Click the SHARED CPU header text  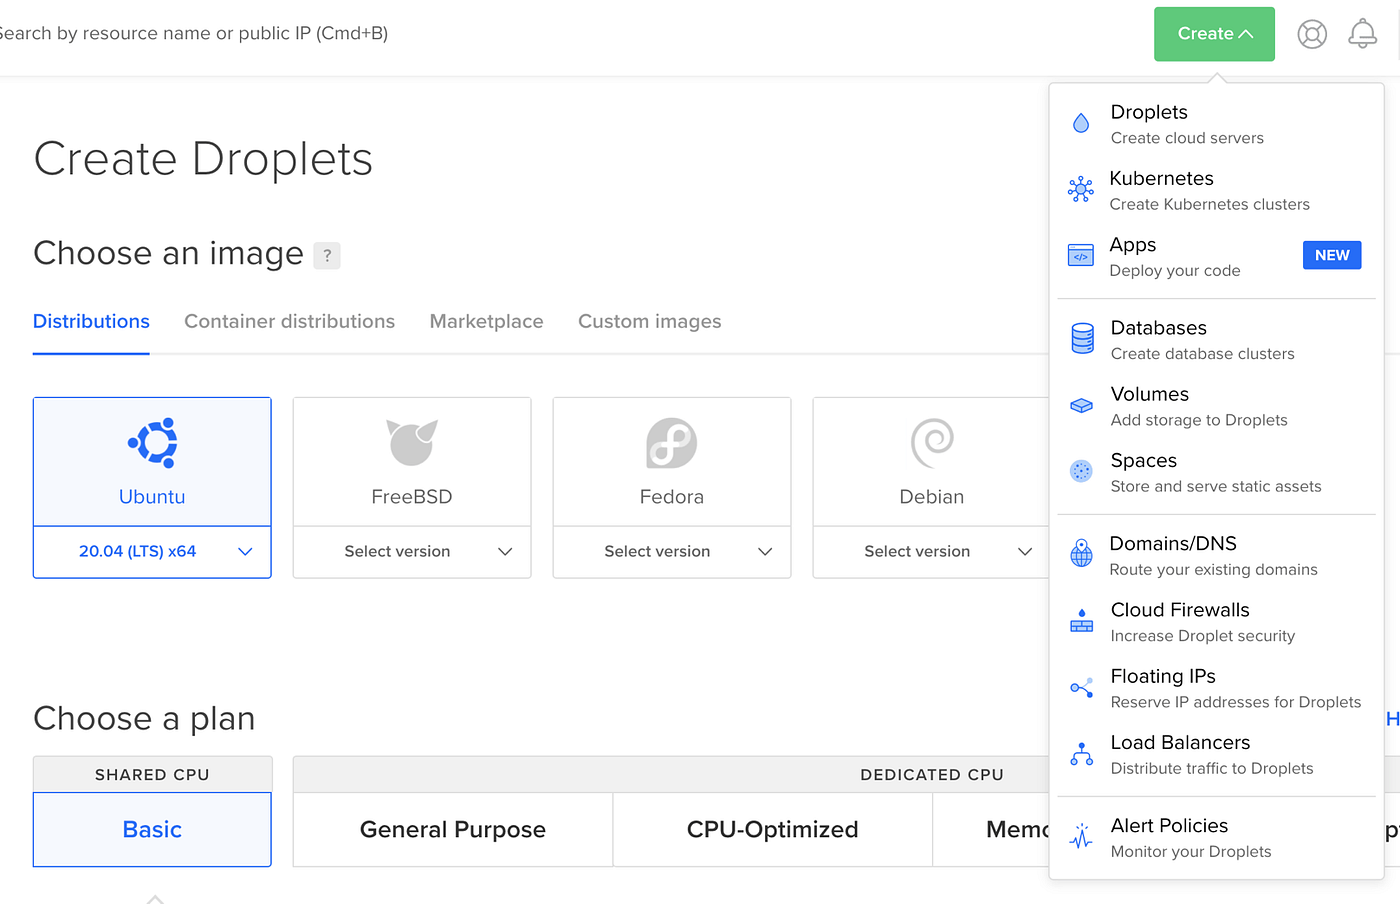152,775
